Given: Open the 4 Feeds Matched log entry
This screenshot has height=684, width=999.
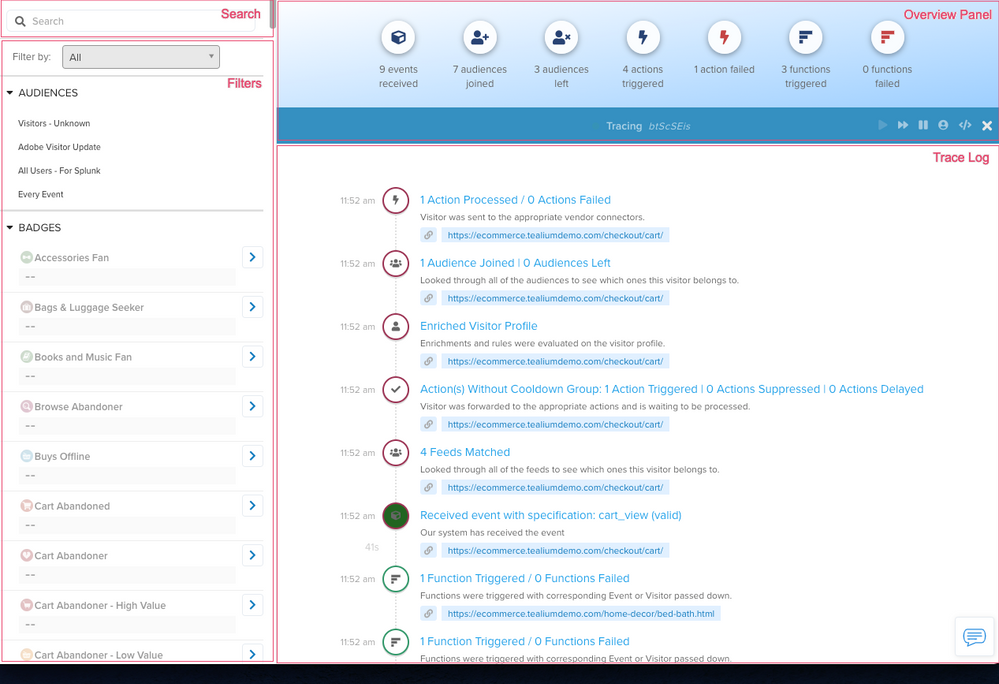Looking at the screenshot, I should 464,452.
